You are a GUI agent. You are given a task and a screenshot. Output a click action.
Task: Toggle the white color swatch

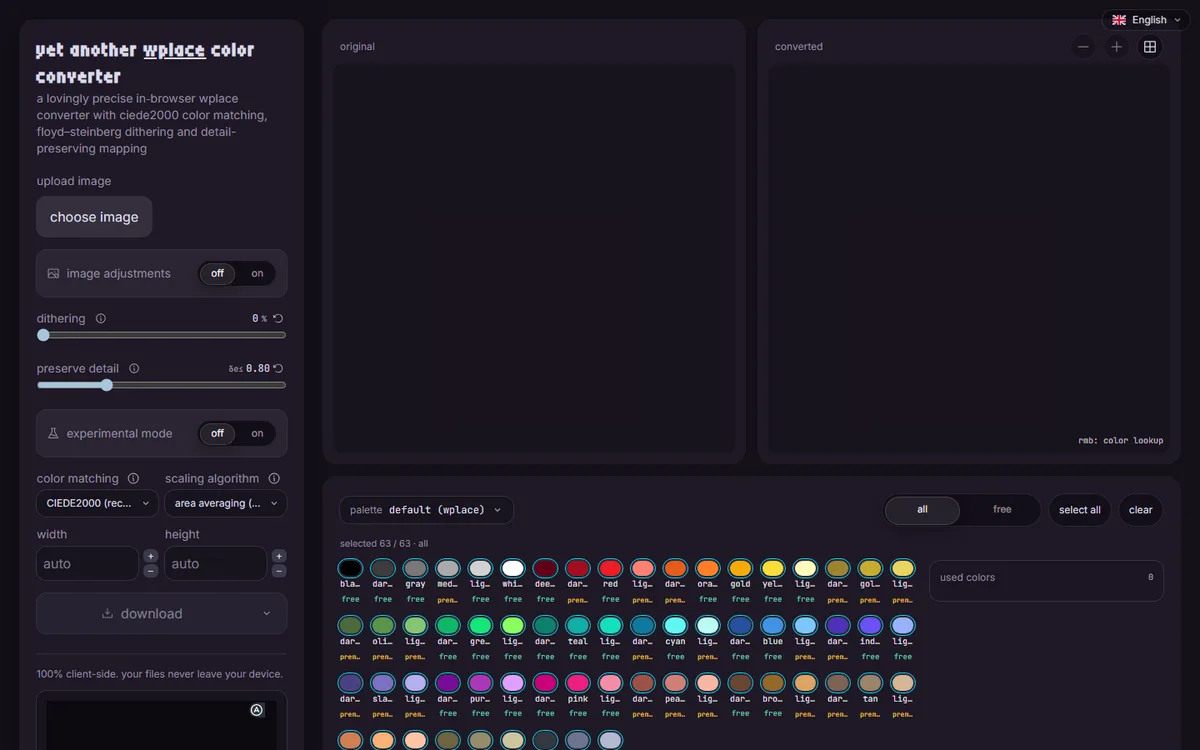point(513,568)
